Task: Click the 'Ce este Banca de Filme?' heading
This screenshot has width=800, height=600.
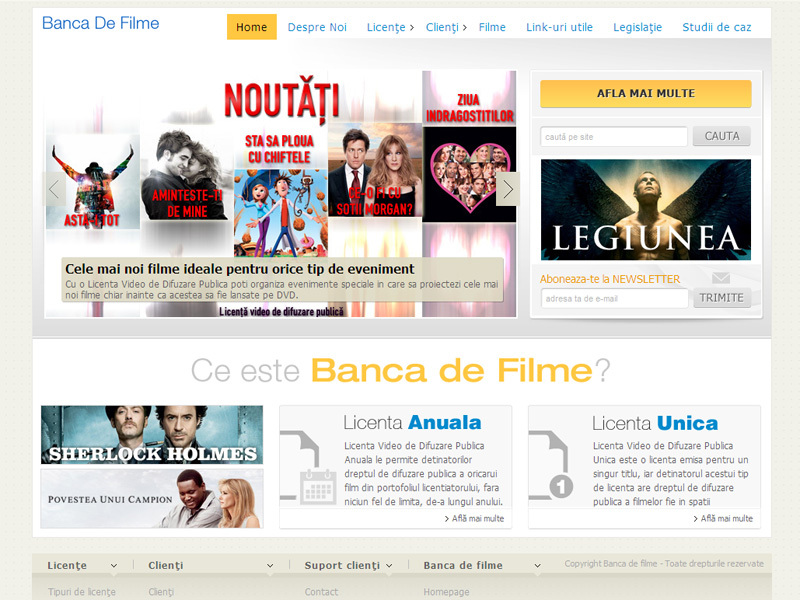Action: [401, 370]
